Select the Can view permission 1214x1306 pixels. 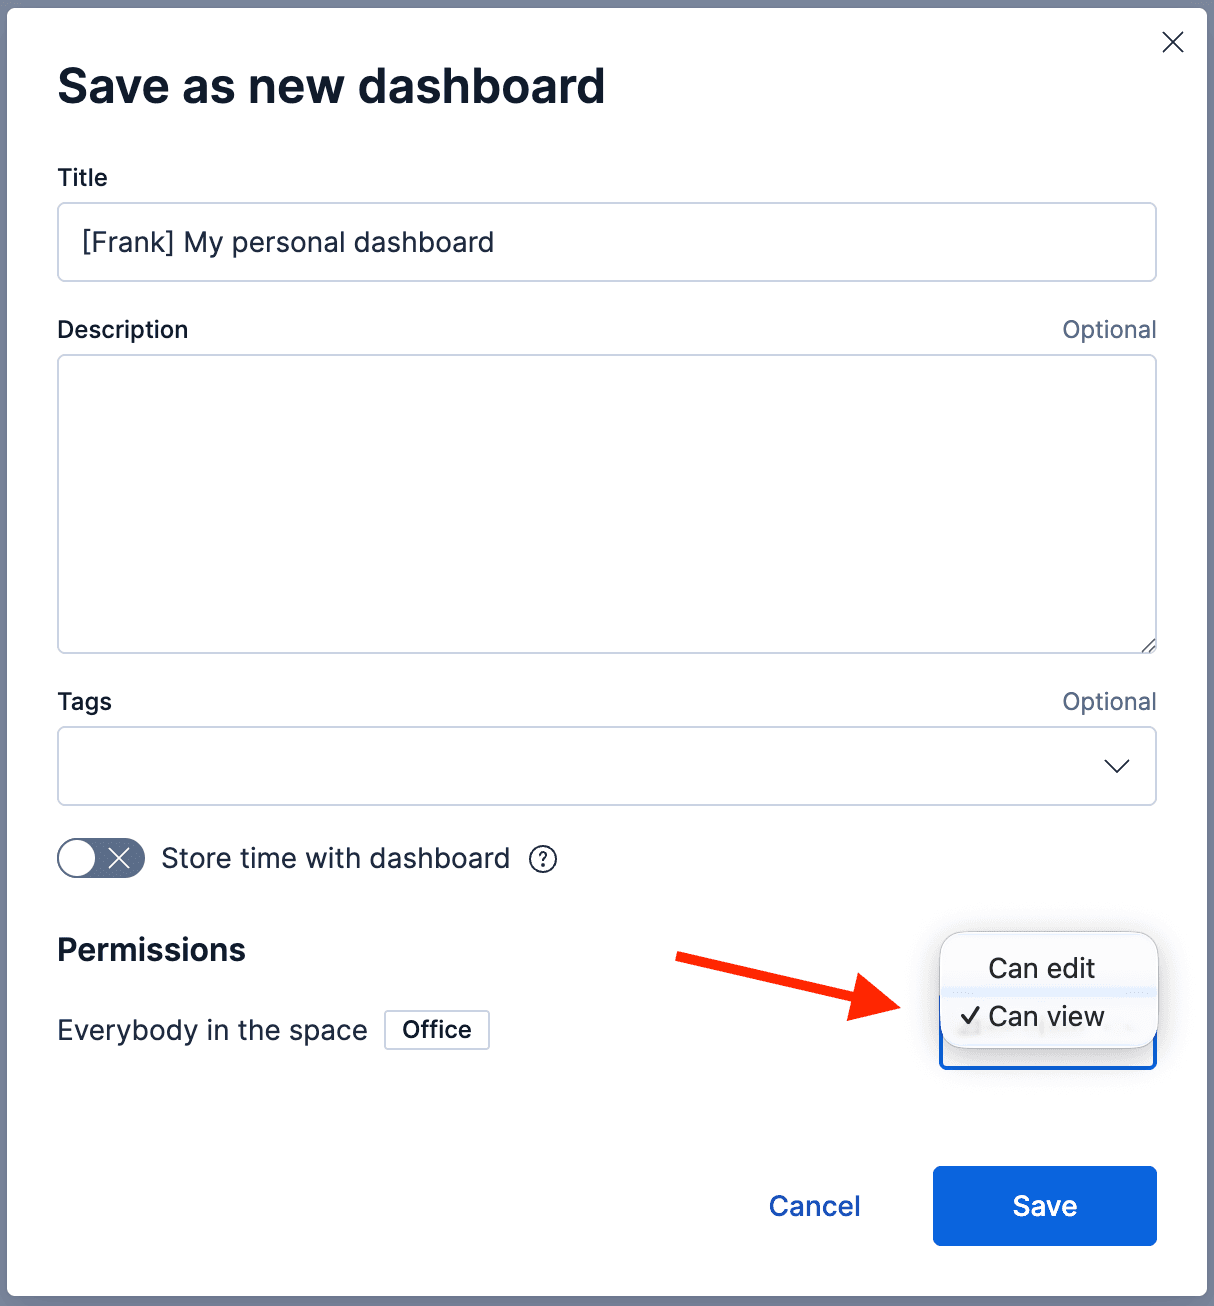coord(1045,1016)
